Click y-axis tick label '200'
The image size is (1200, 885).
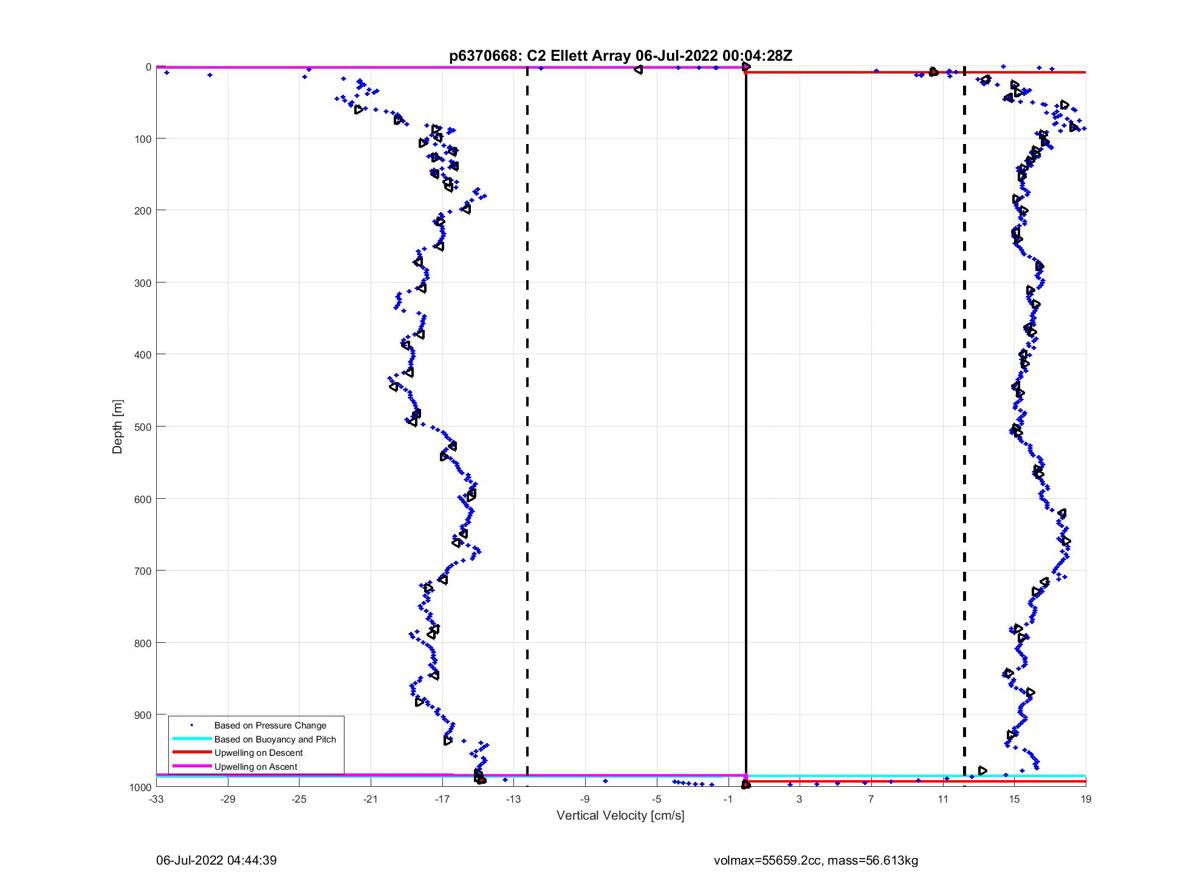(143, 211)
